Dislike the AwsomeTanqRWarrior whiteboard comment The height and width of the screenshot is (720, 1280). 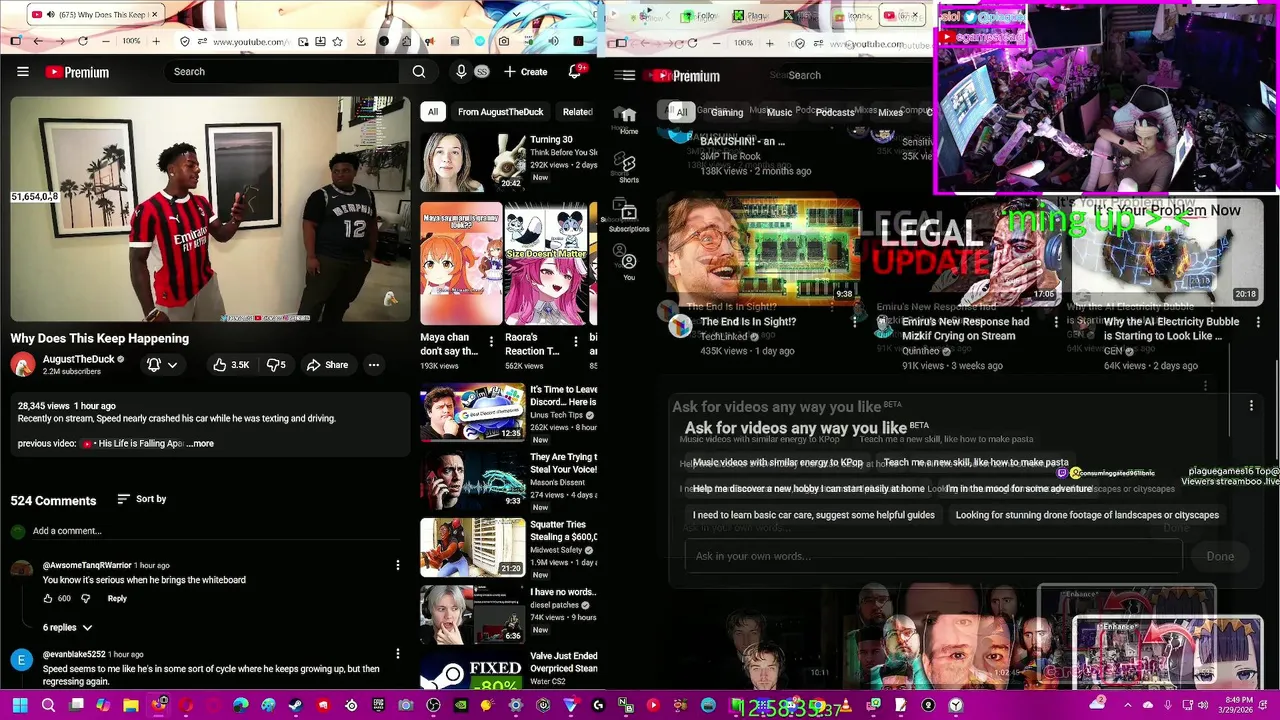[x=85, y=598]
